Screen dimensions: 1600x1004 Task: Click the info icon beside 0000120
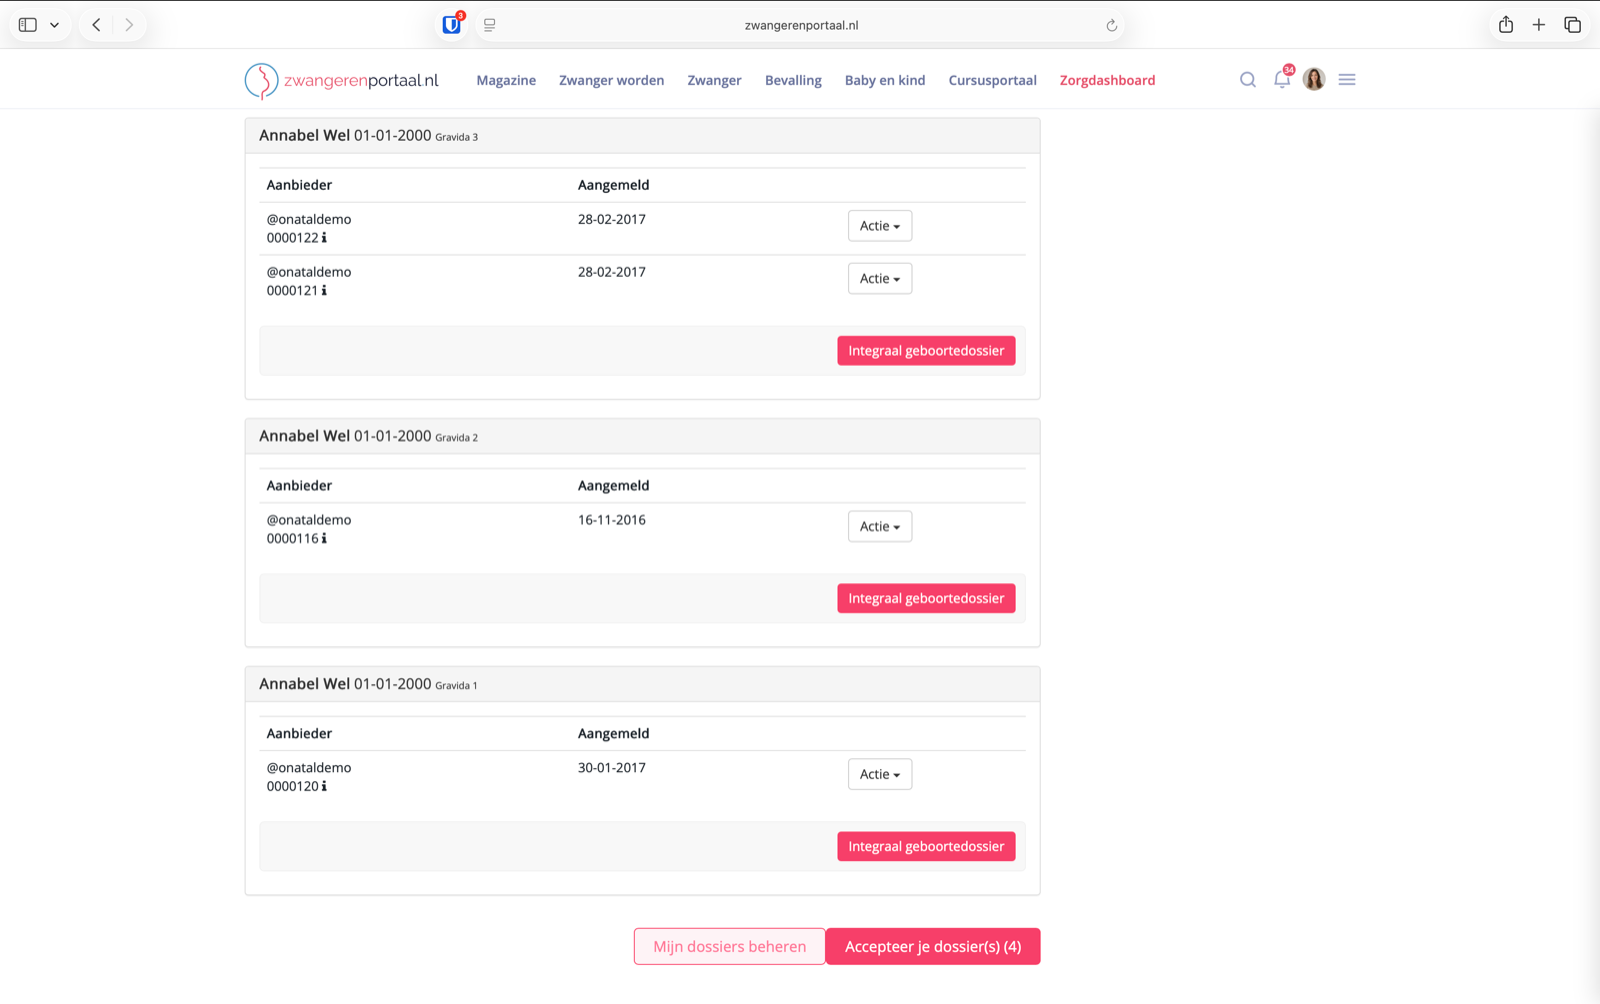click(x=324, y=787)
